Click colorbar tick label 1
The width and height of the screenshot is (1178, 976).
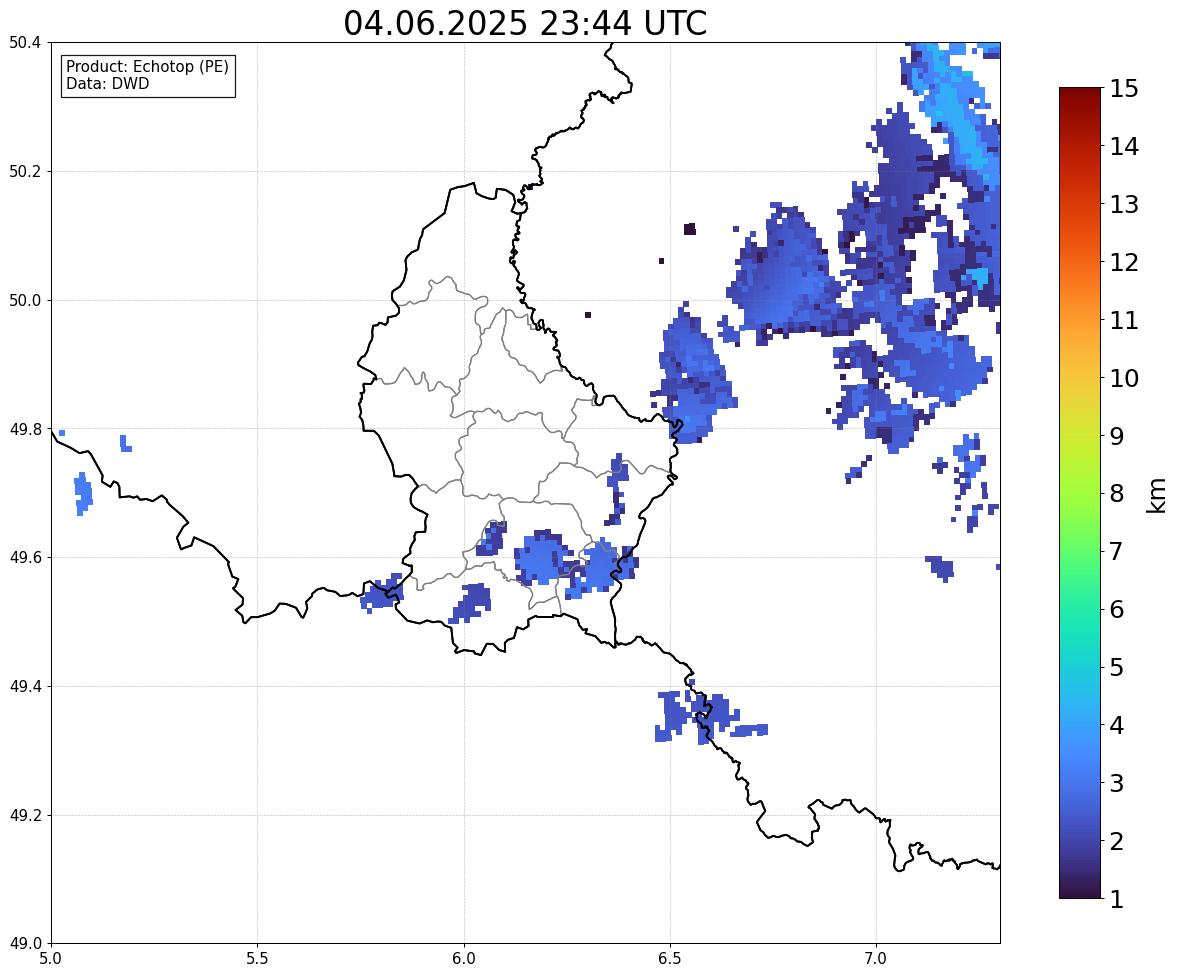(1116, 899)
